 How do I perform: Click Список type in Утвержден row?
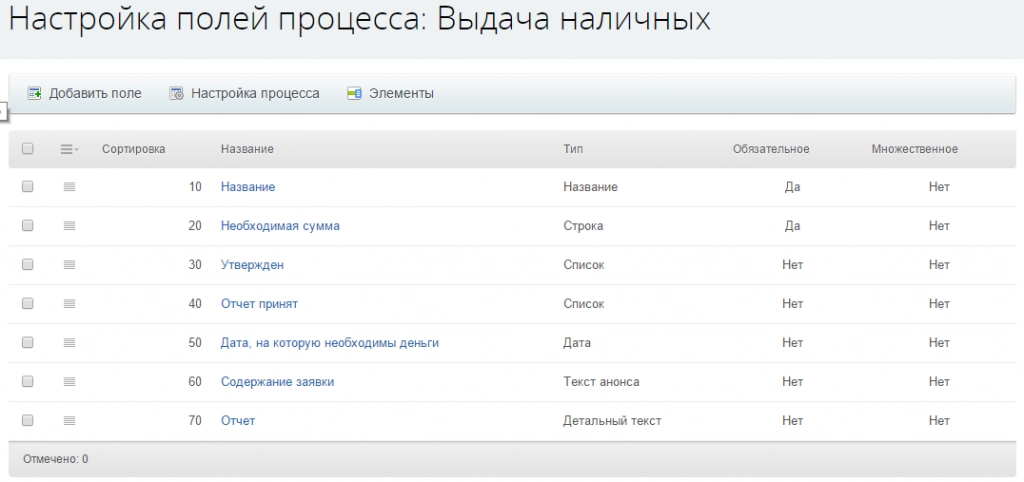click(x=584, y=265)
